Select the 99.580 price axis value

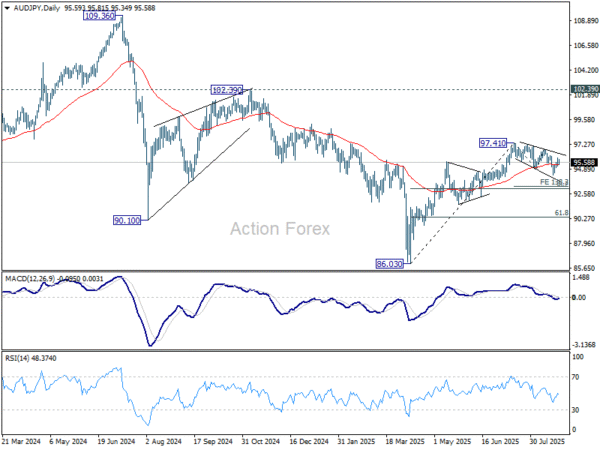(584, 120)
